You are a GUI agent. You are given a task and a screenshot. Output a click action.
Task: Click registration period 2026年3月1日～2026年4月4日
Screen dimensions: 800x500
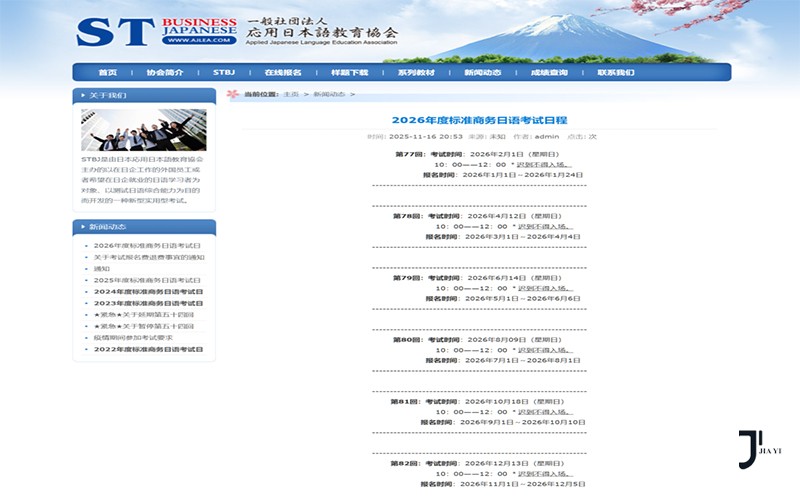(x=522, y=237)
